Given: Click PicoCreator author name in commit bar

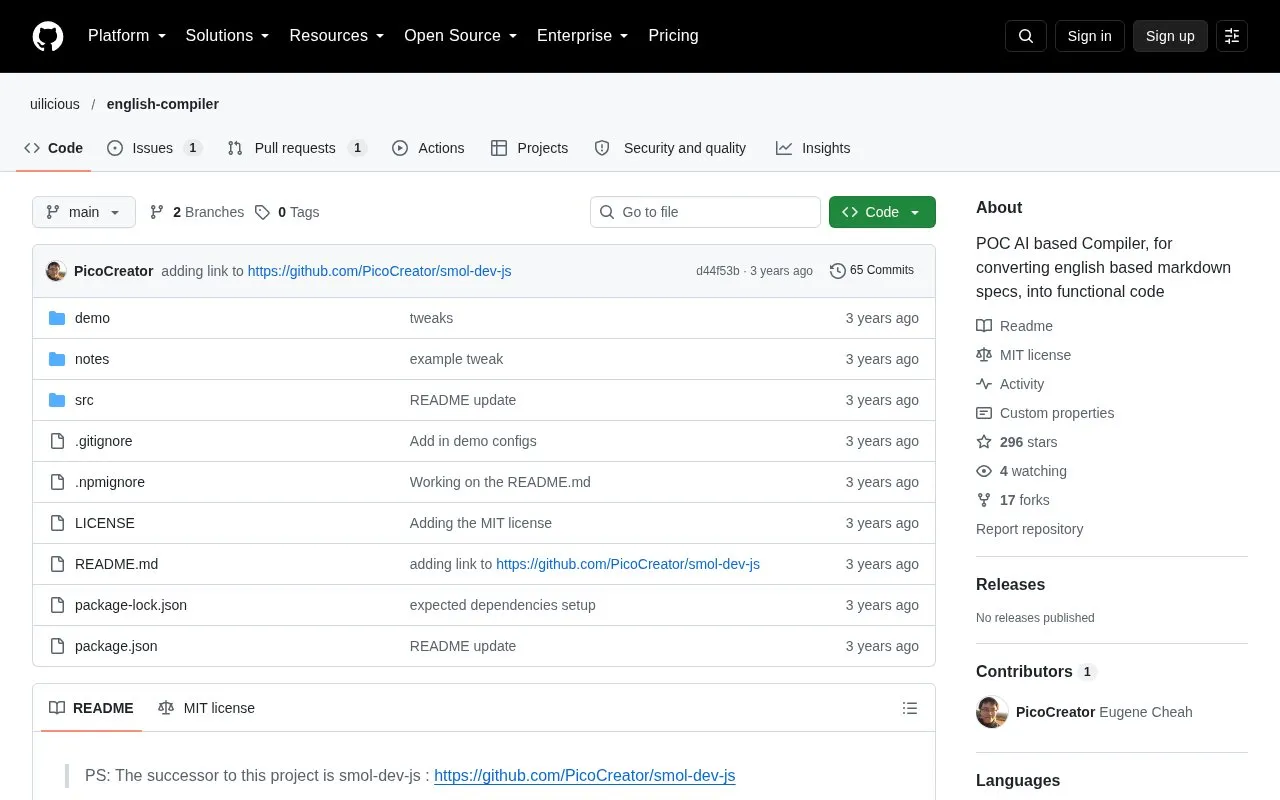Looking at the screenshot, I should click(113, 271).
